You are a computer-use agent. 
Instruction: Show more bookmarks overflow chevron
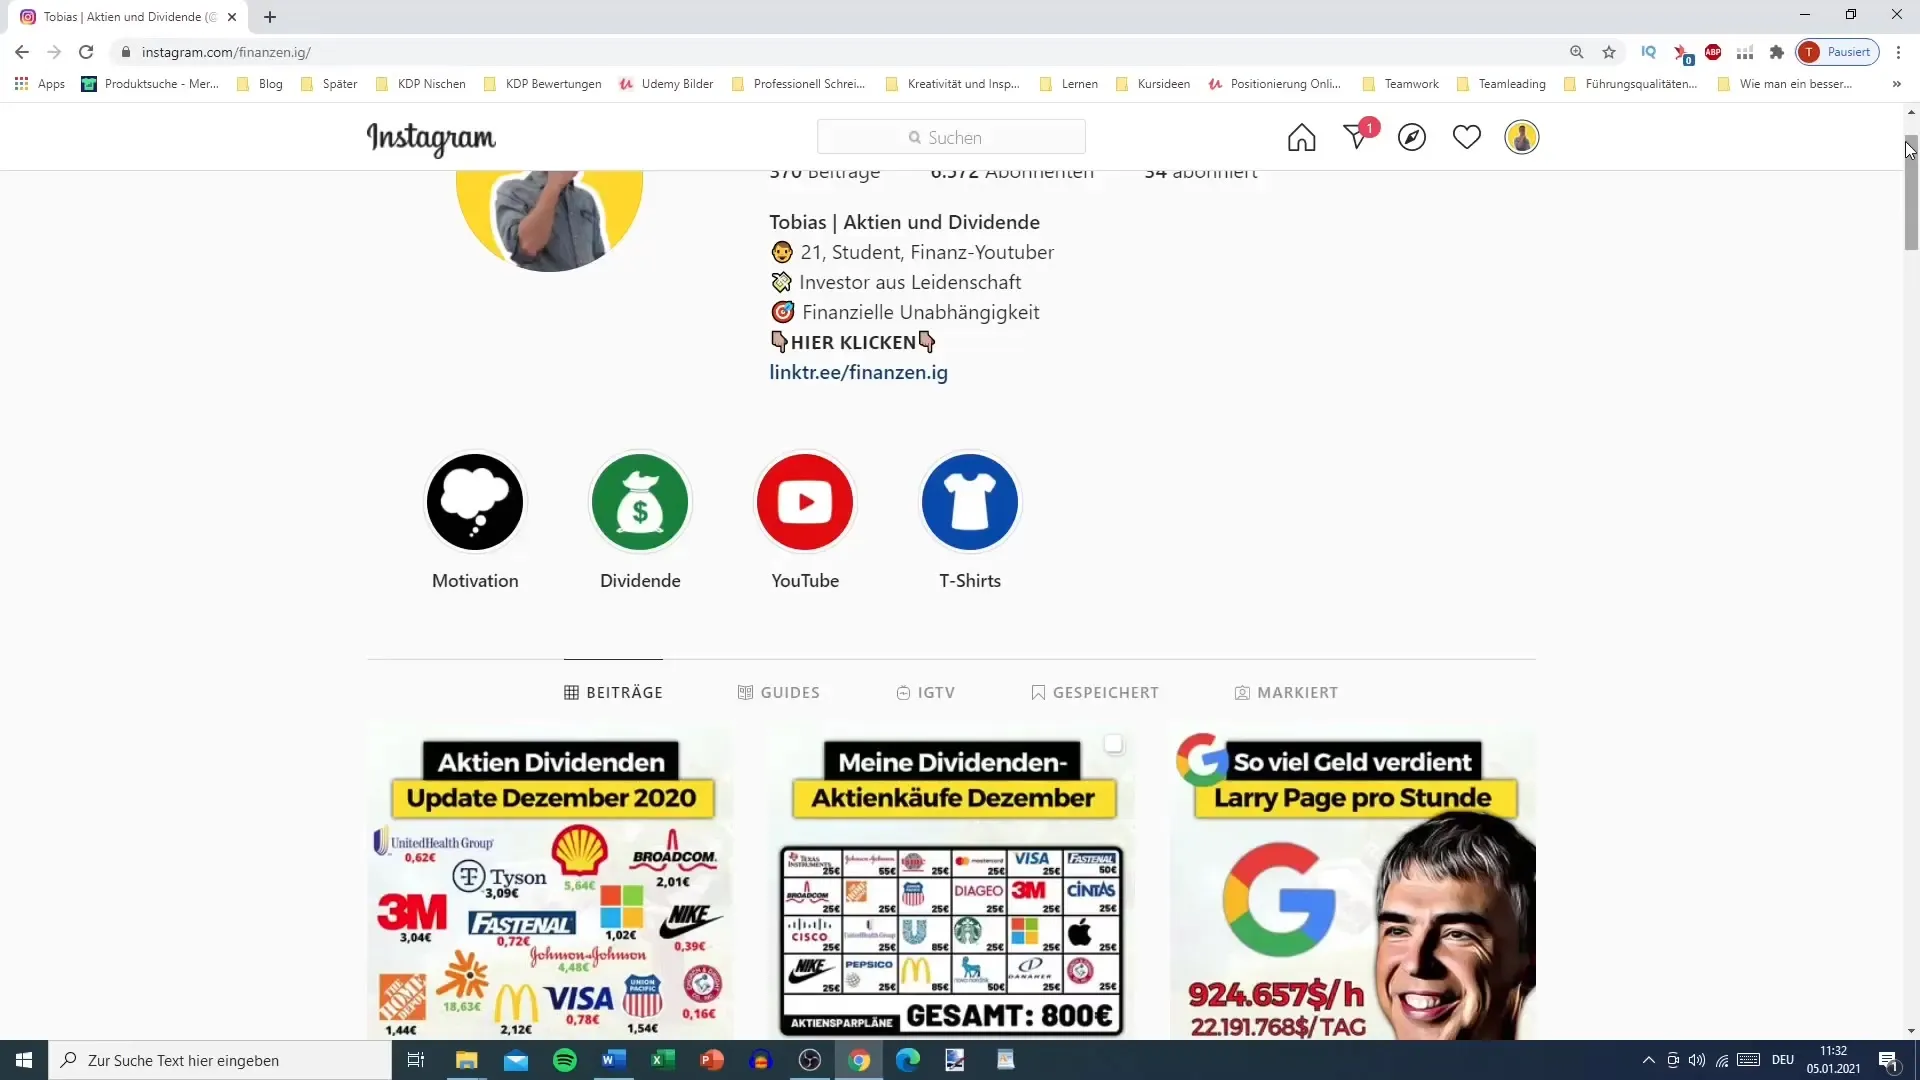point(1896,84)
